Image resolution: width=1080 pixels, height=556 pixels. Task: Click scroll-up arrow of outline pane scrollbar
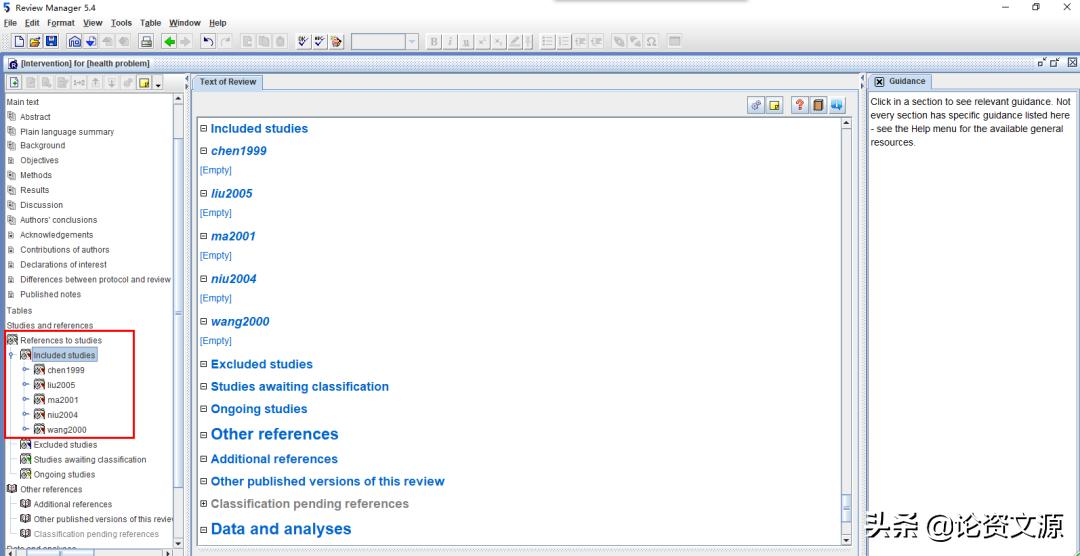[178, 99]
